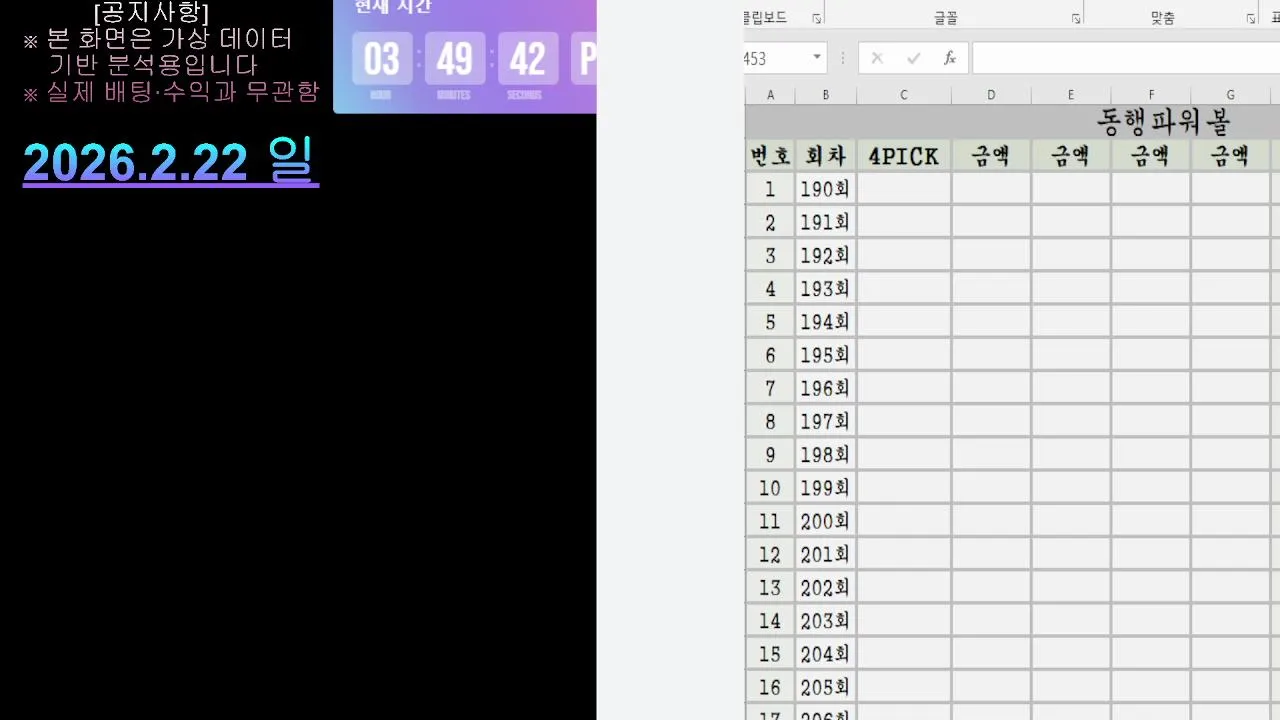The width and height of the screenshot is (1280, 720).
Task: Select column B header
Action: click(826, 95)
